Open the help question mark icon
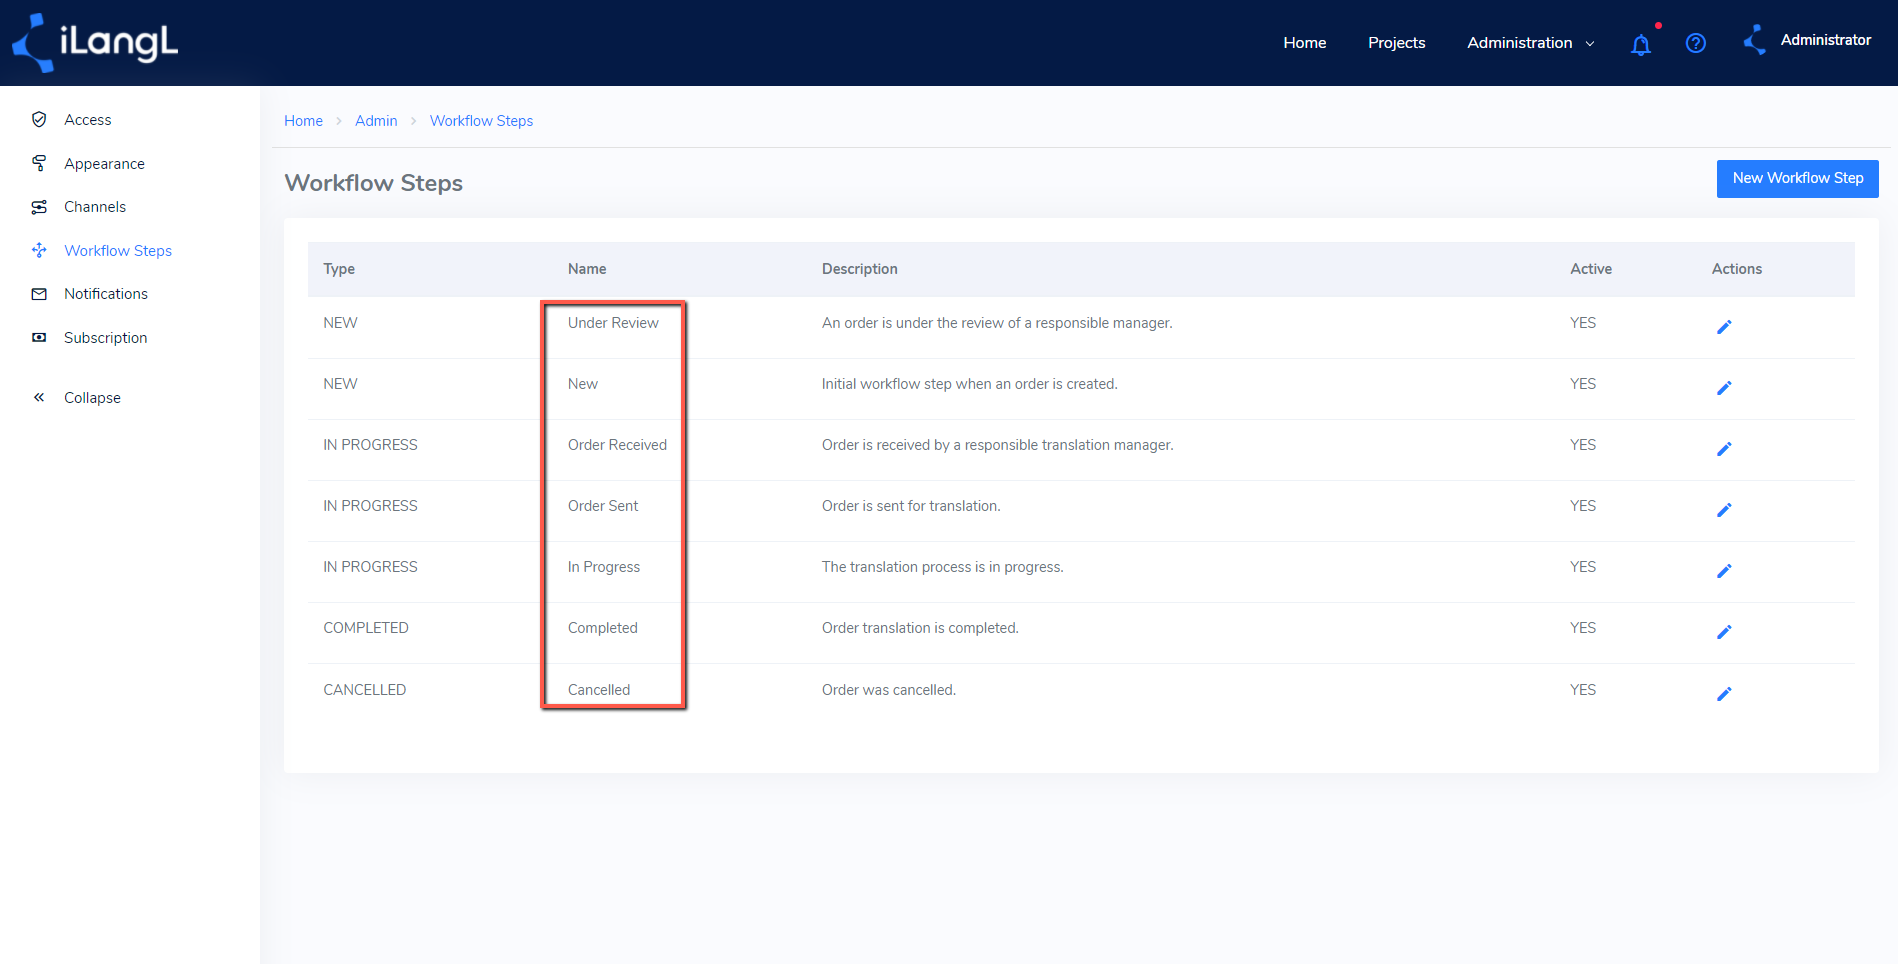Image resolution: width=1898 pixels, height=964 pixels. click(x=1695, y=43)
